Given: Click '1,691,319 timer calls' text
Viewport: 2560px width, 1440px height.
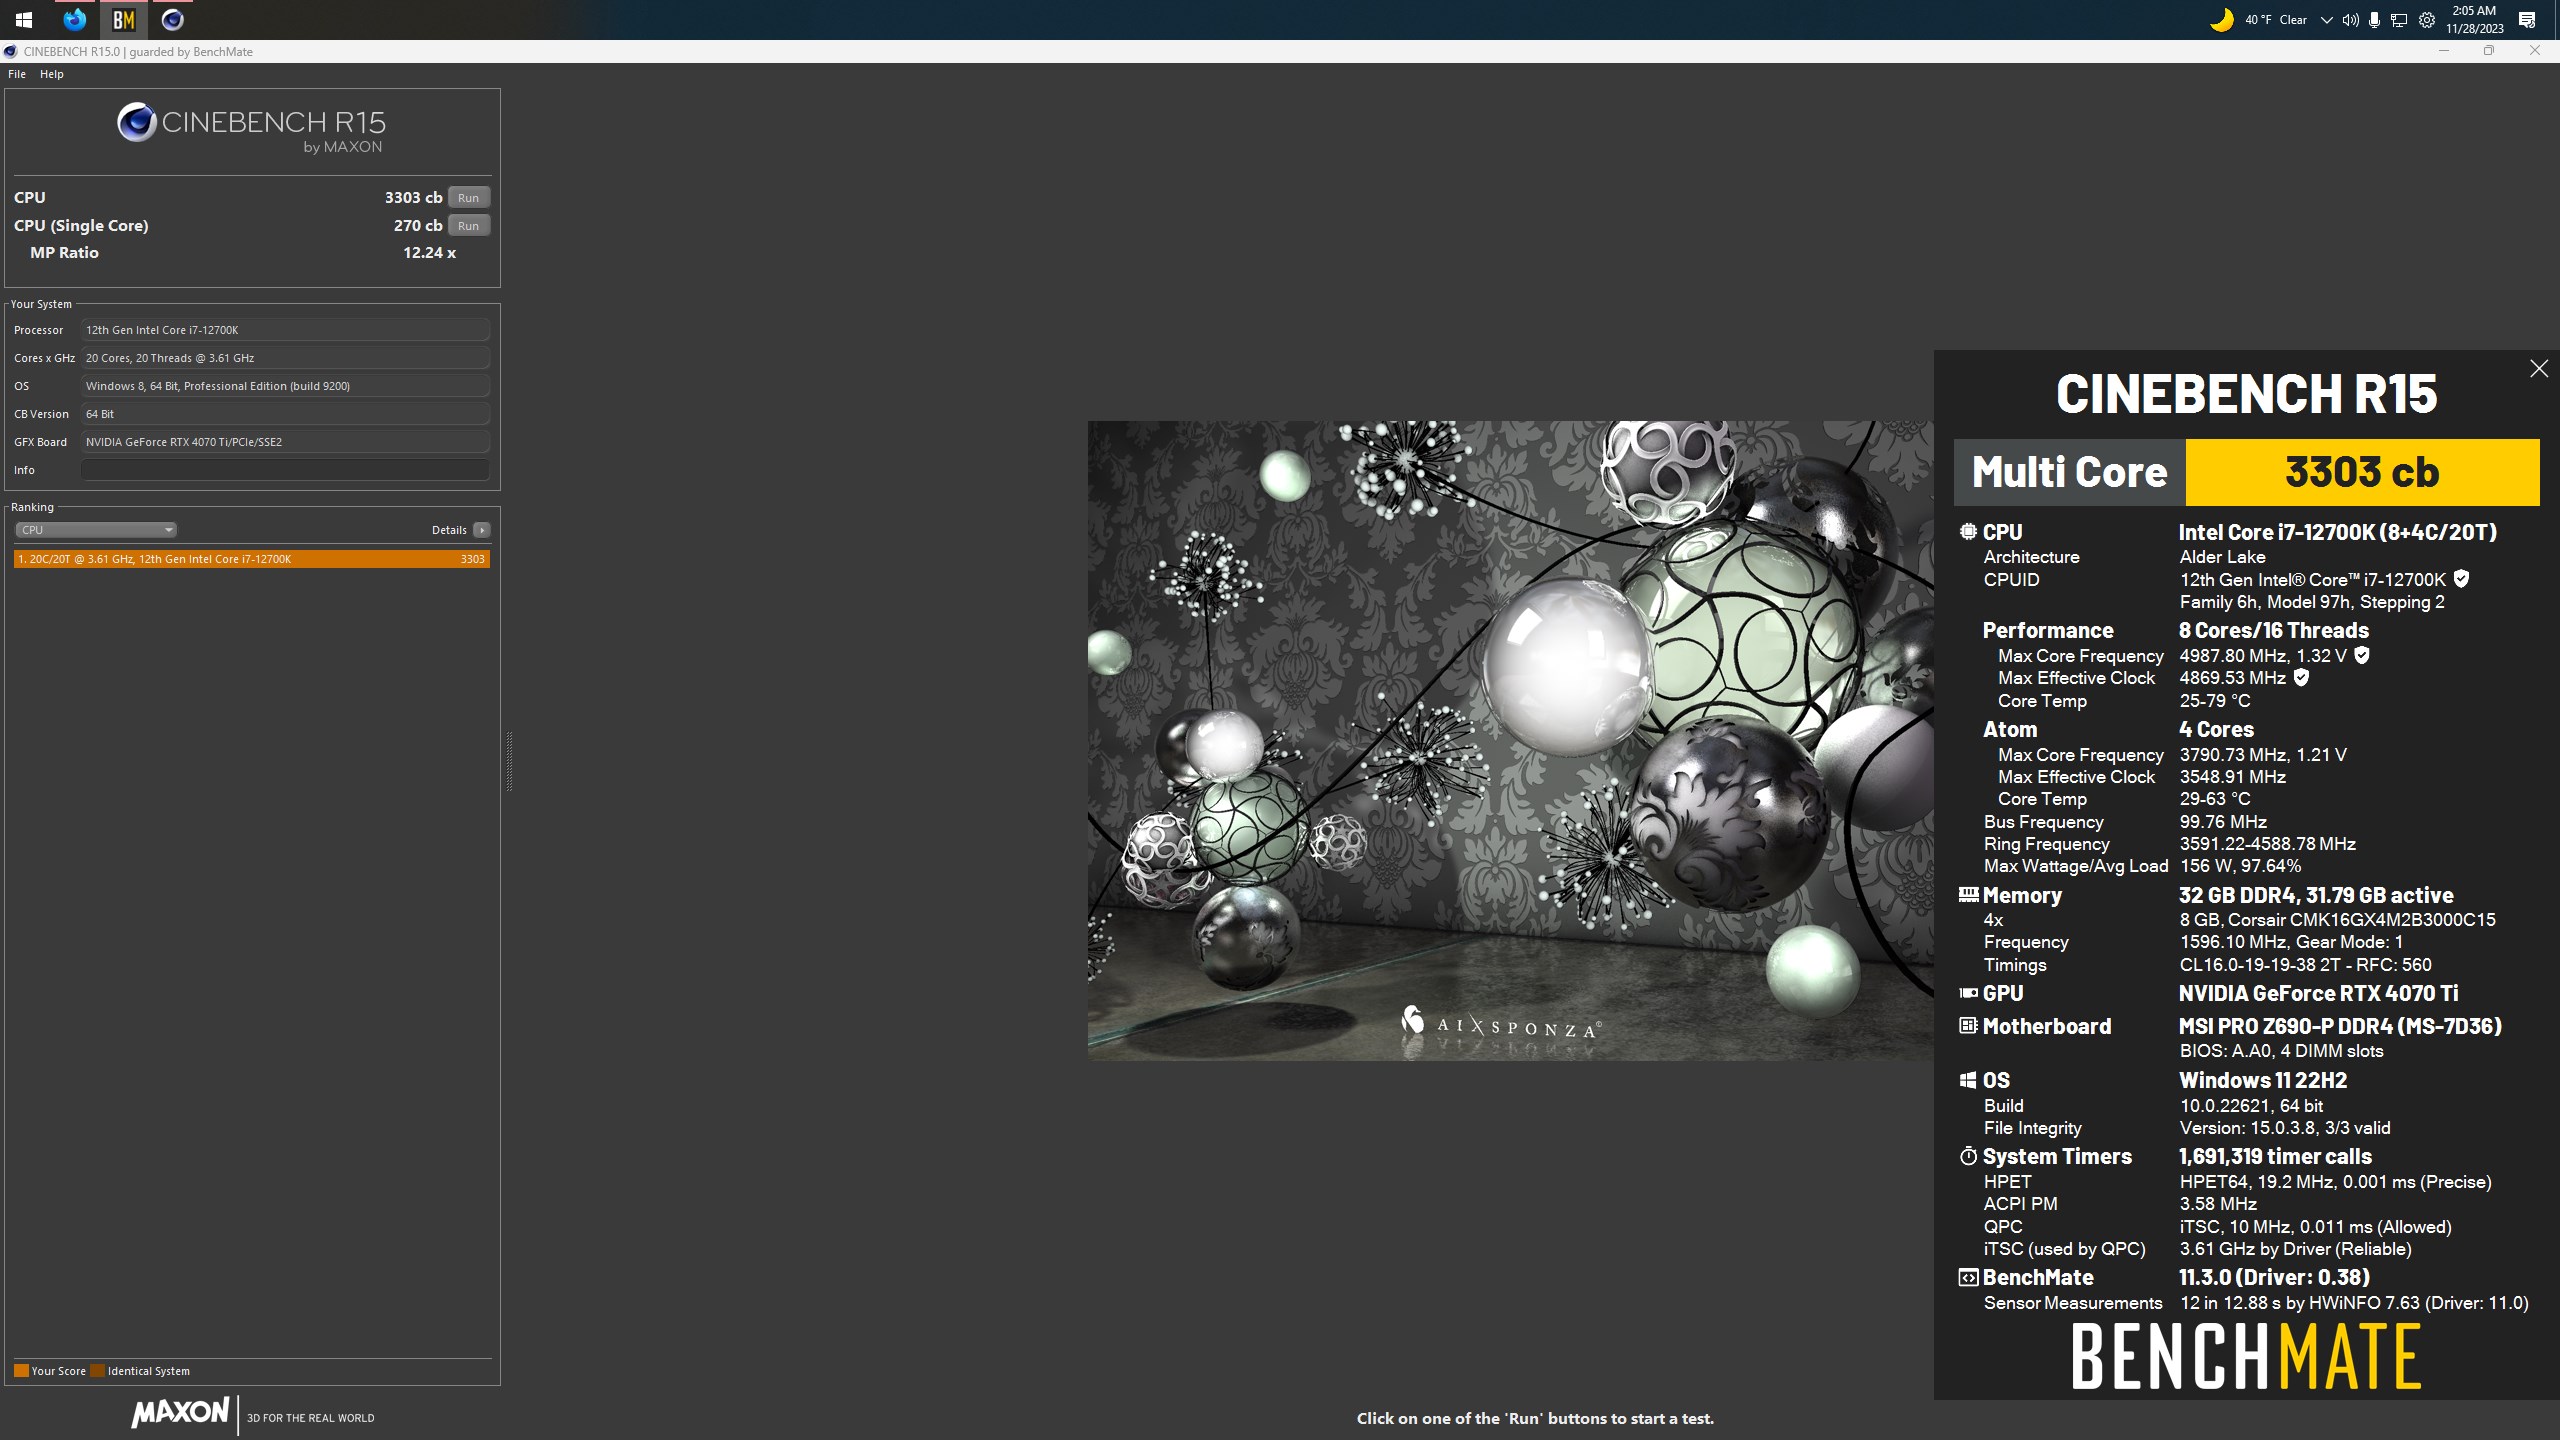Looking at the screenshot, I should tap(2275, 1156).
